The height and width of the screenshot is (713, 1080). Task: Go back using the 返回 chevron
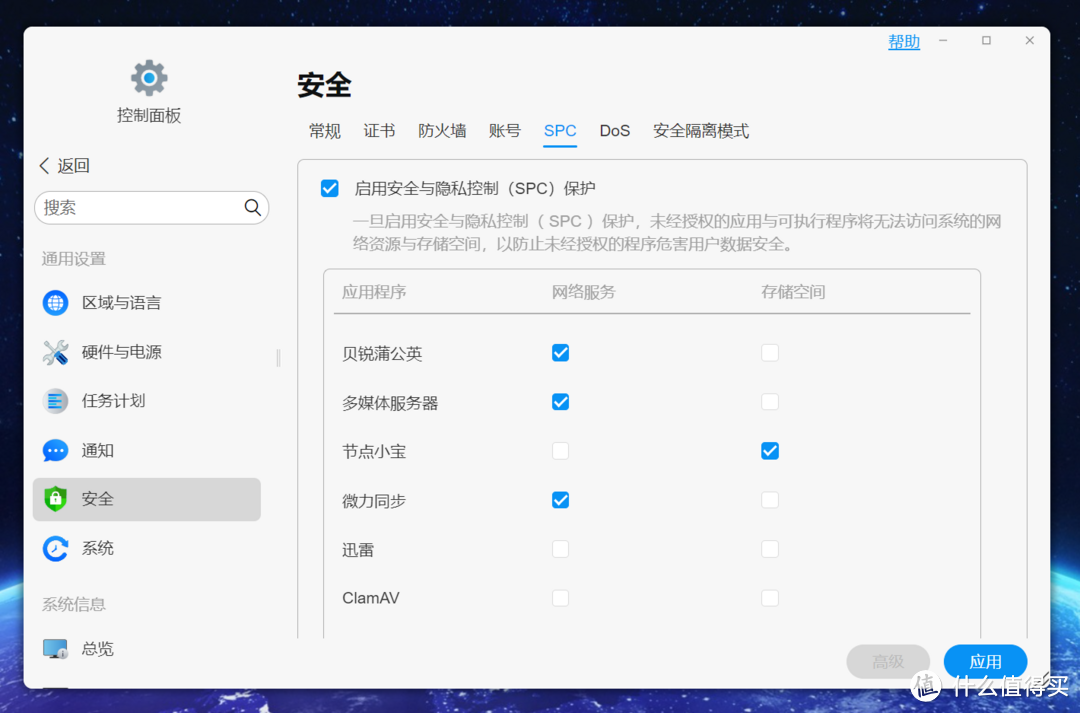tap(45, 166)
